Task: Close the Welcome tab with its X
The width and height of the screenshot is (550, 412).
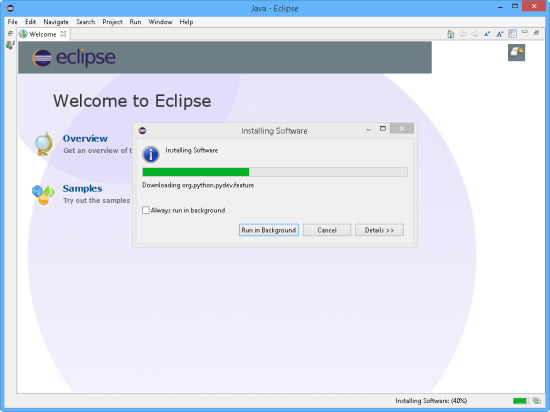Action: point(63,34)
